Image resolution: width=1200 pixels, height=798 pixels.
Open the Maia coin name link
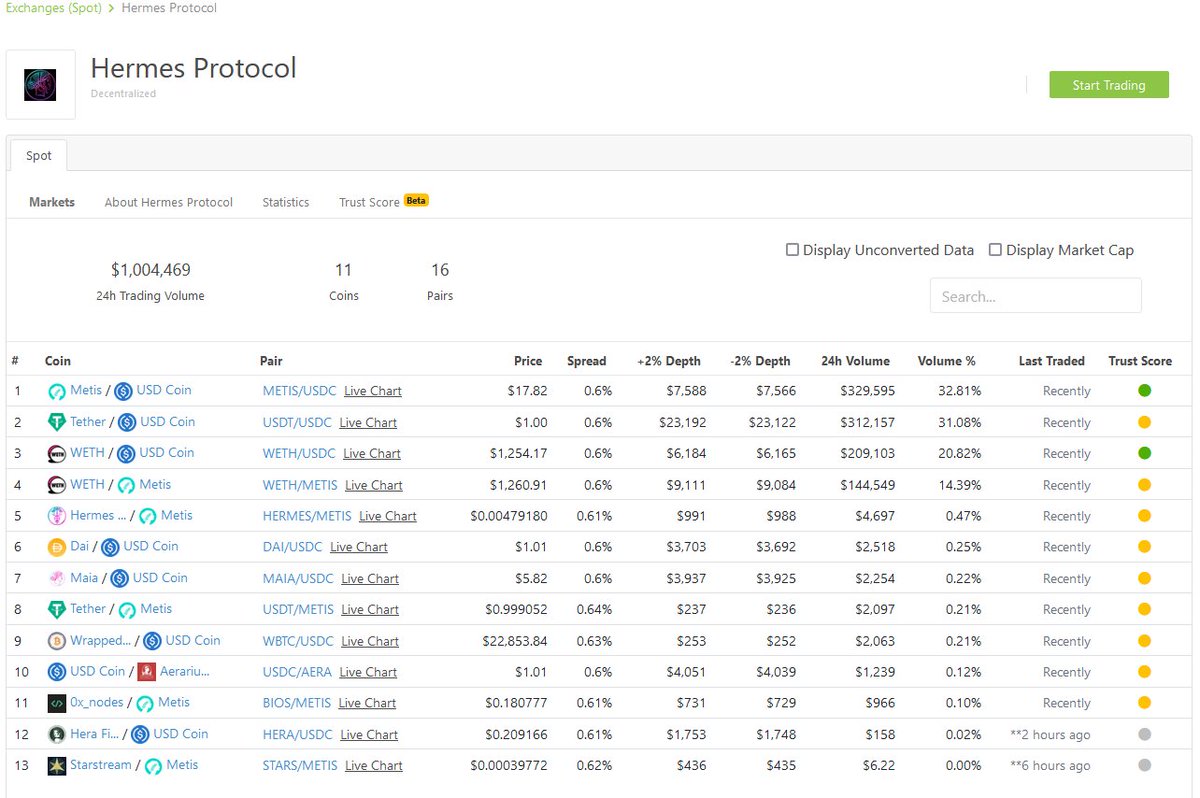pyautogui.click(x=84, y=577)
